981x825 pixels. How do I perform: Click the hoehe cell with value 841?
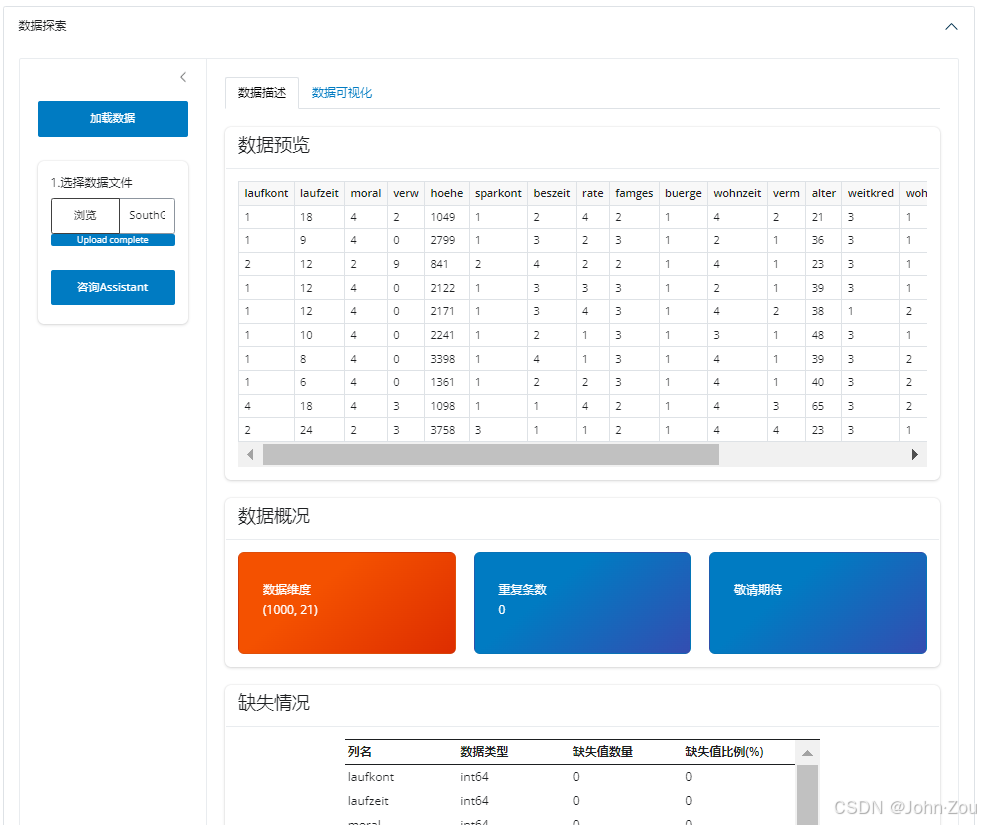tap(447, 264)
